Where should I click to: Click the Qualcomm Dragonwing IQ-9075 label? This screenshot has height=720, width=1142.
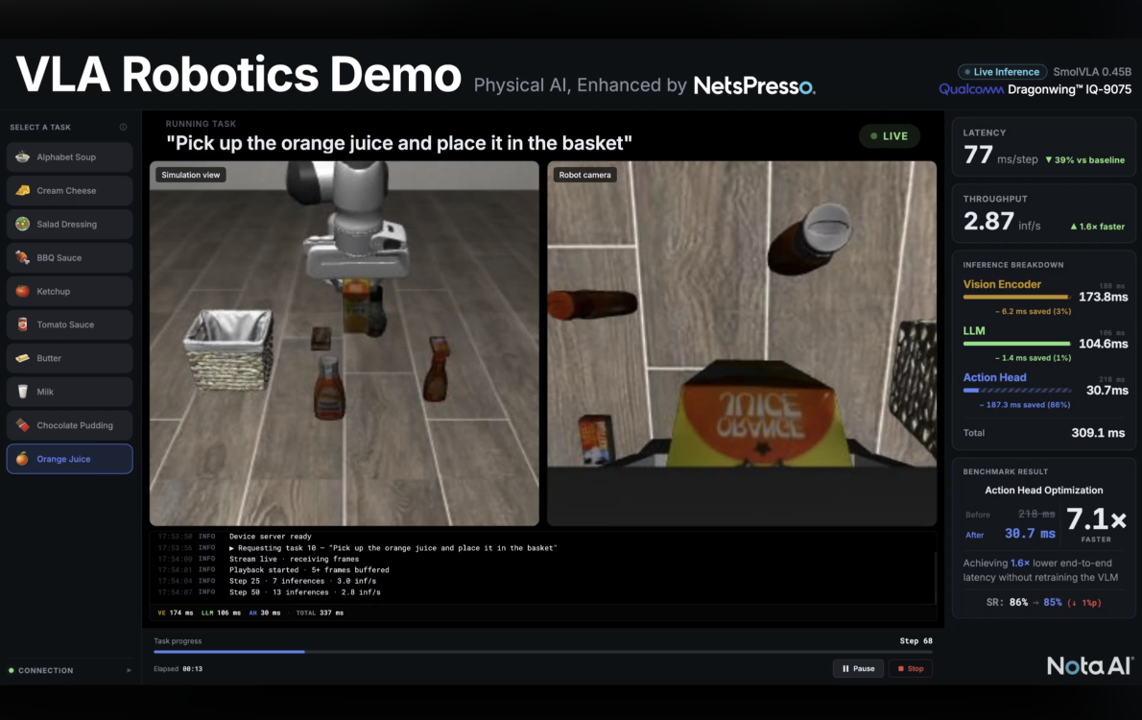click(1035, 90)
